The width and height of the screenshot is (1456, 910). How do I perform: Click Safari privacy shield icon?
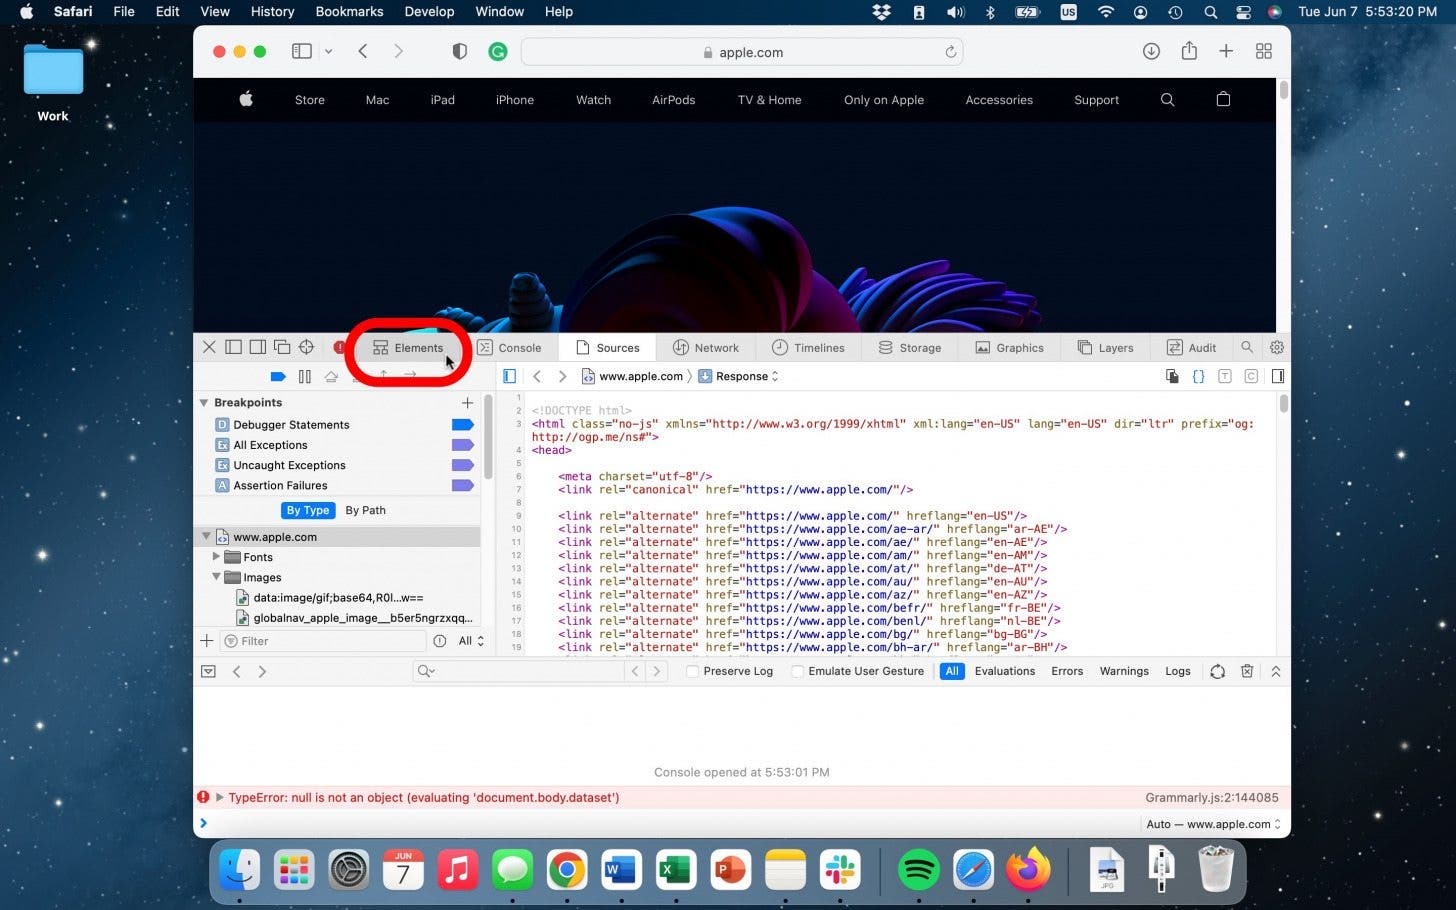click(459, 51)
